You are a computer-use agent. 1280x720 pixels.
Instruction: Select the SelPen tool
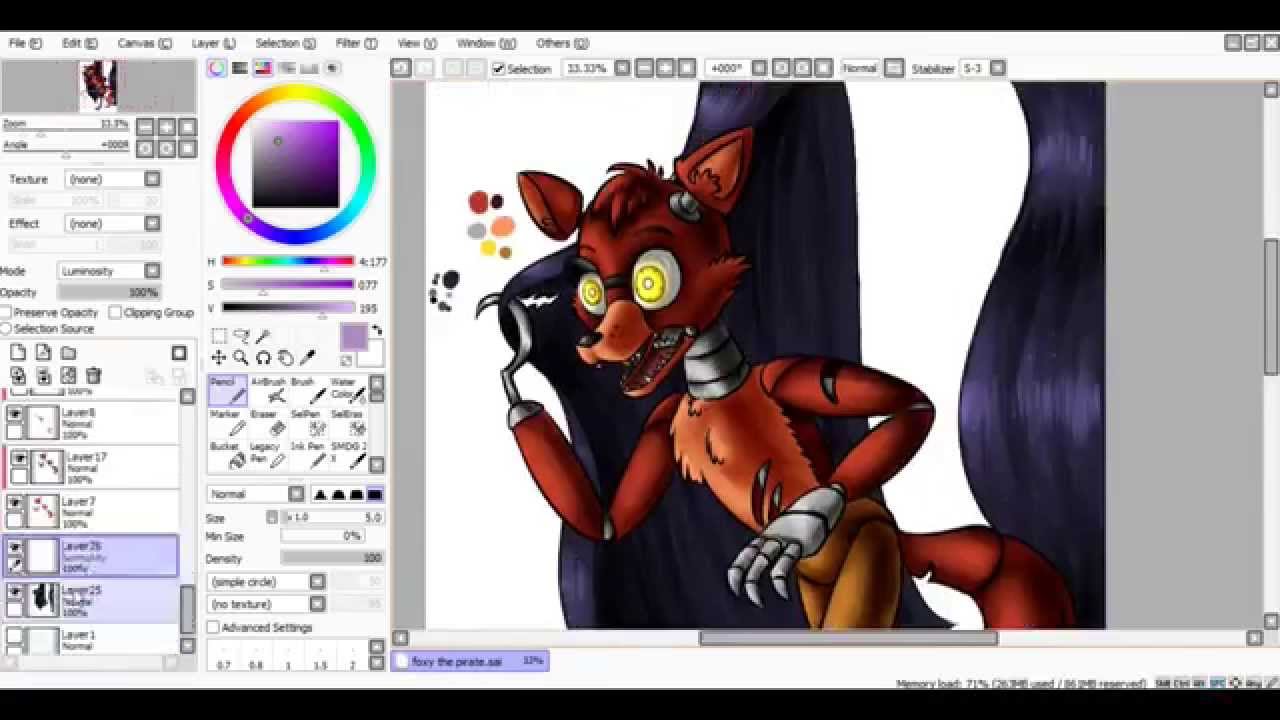point(307,423)
